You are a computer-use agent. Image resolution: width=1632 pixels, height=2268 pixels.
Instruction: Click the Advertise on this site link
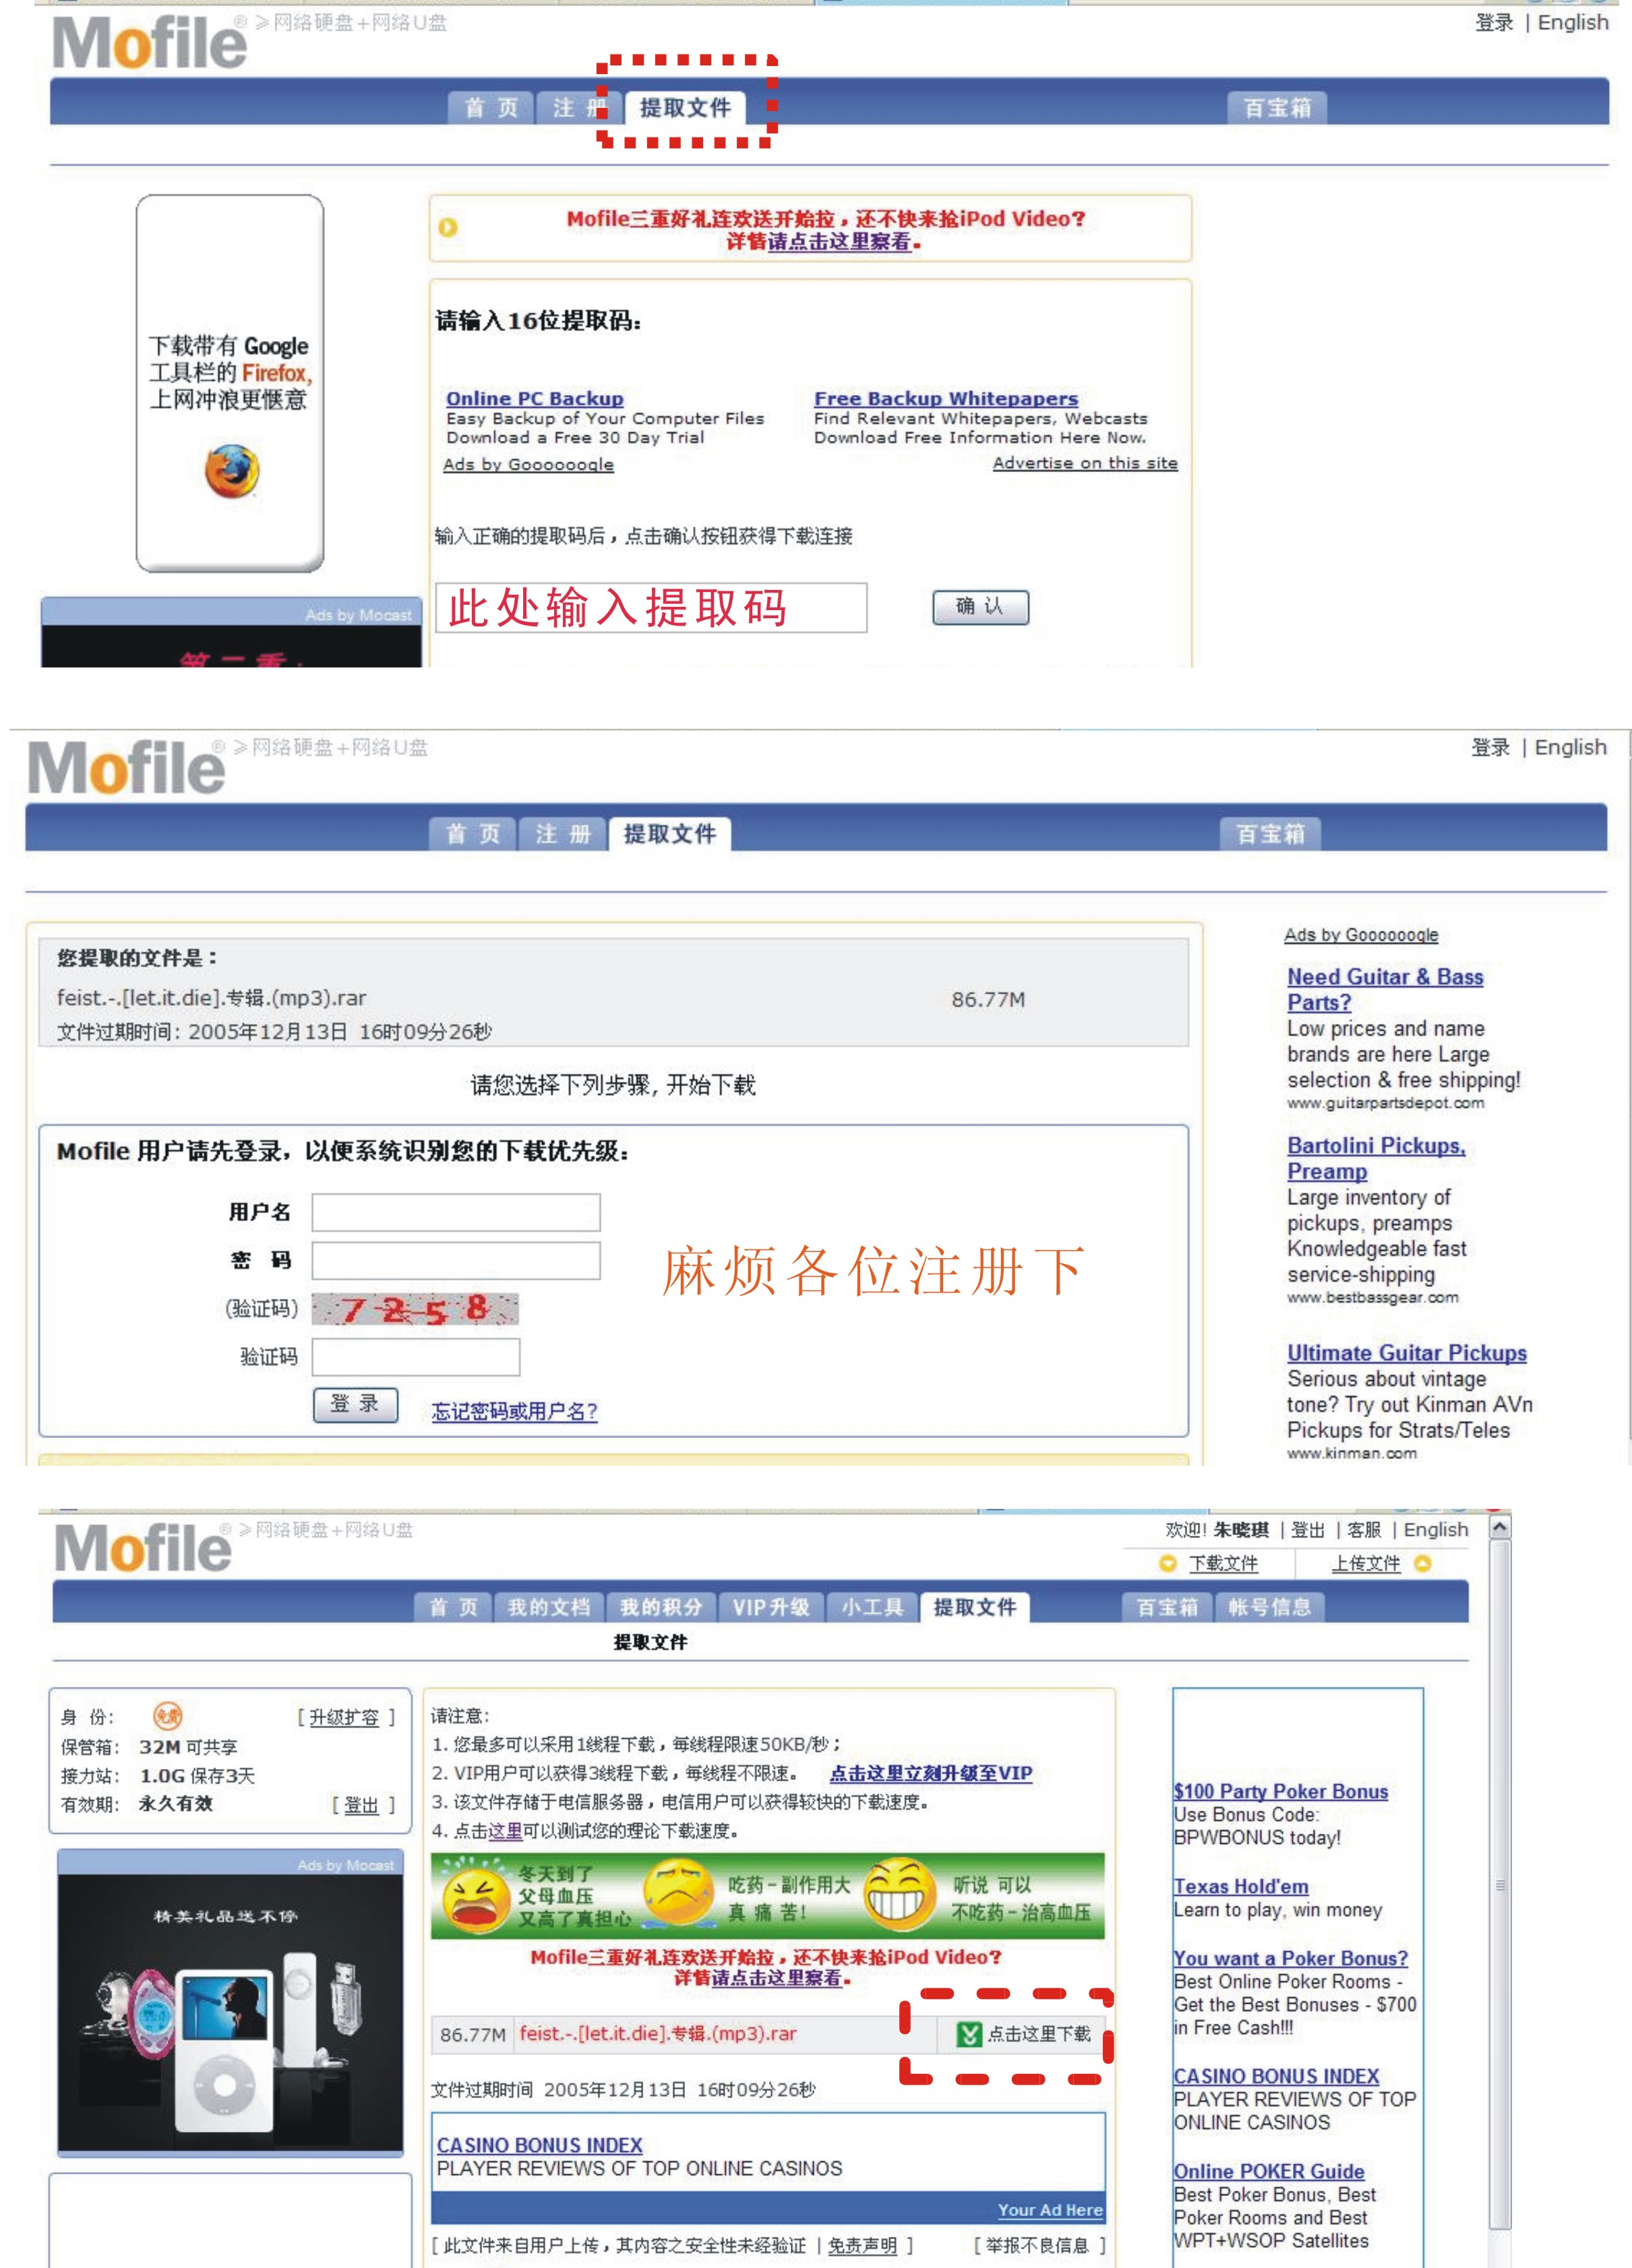click(1085, 463)
